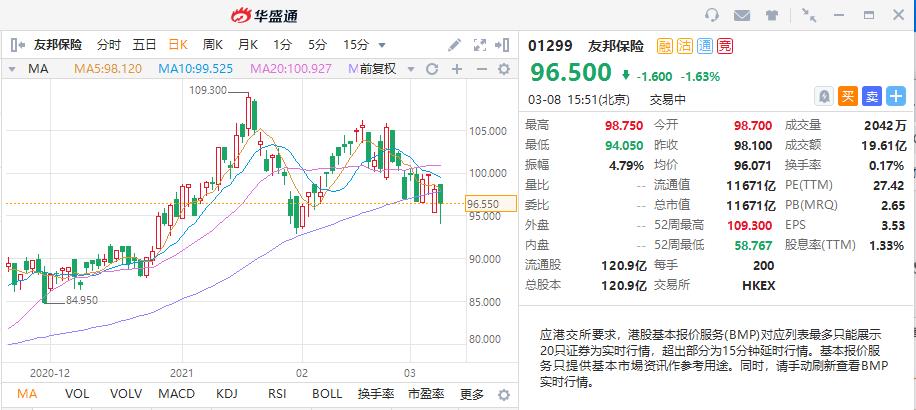Refresh chart with the reset icon
The image size is (916, 410).
432,70
